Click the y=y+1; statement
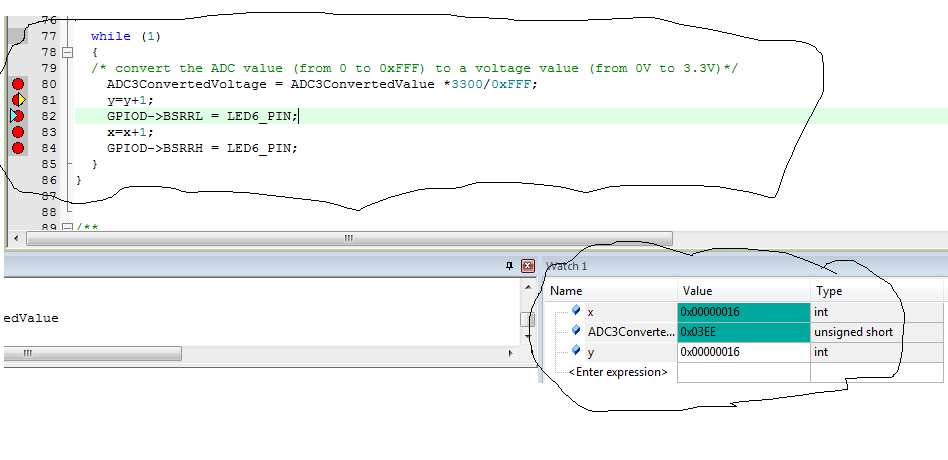Viewport: 948px width, 460px height. click(131, 100)
